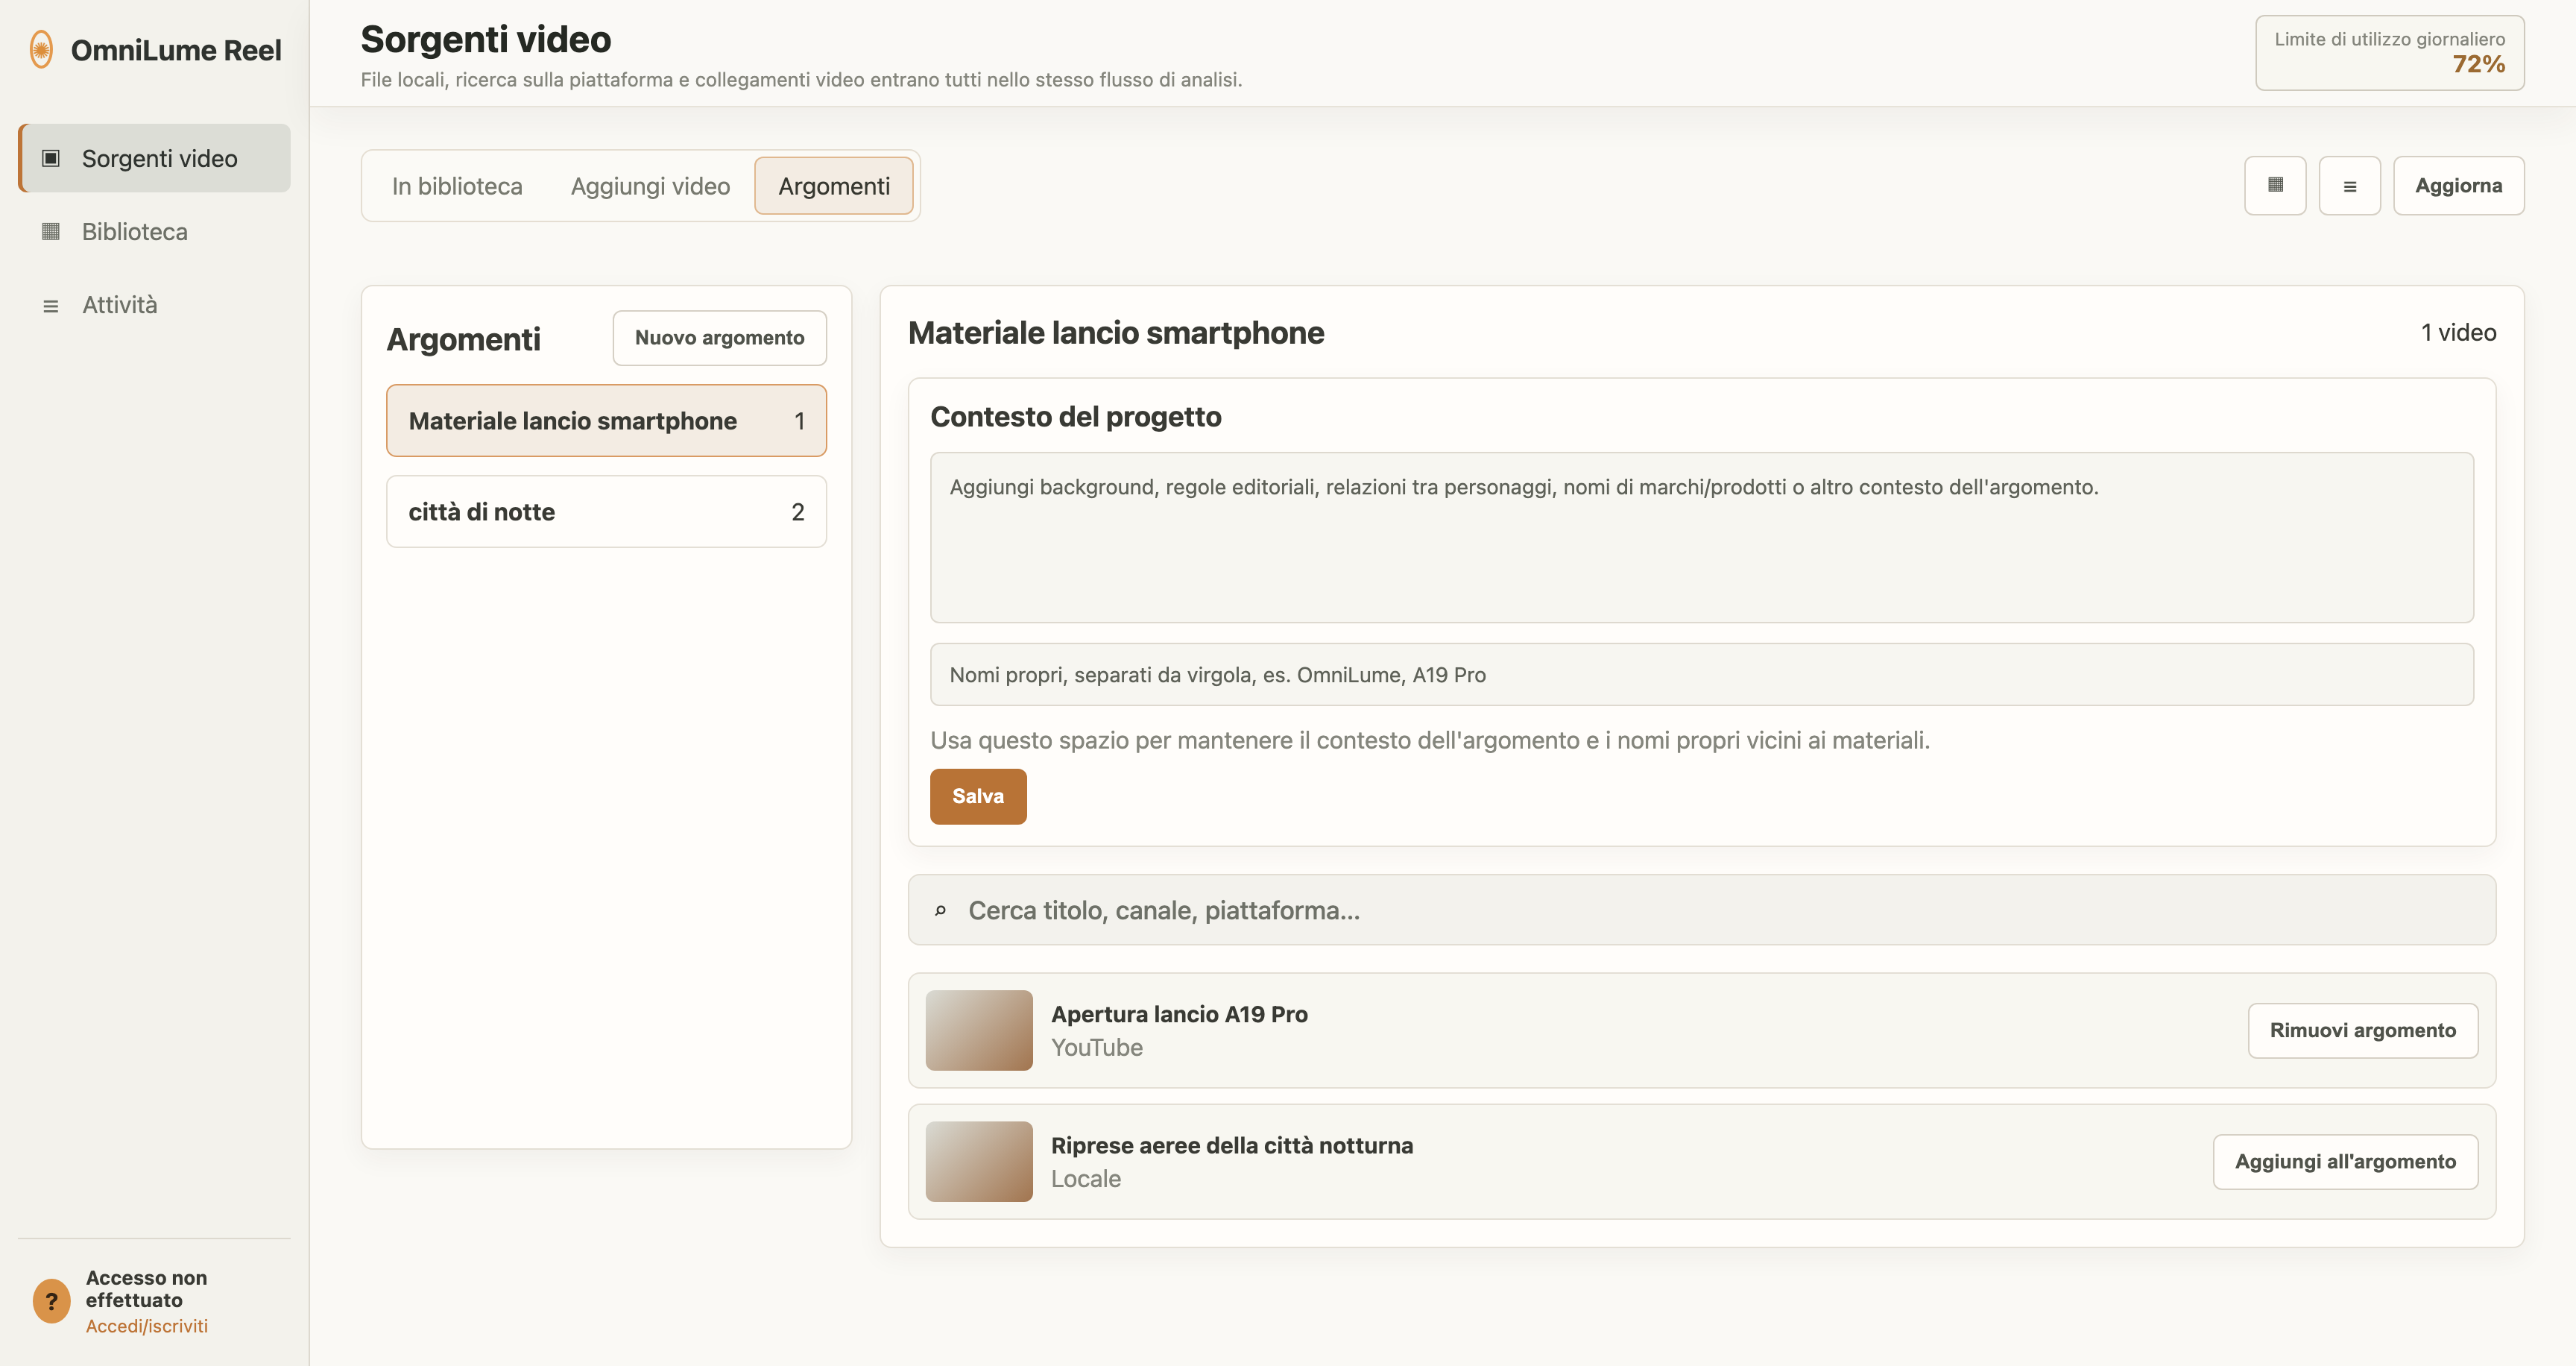Open the Attività list icon in sidebar
The image size is (2576, 1366).
pos(51,305)
